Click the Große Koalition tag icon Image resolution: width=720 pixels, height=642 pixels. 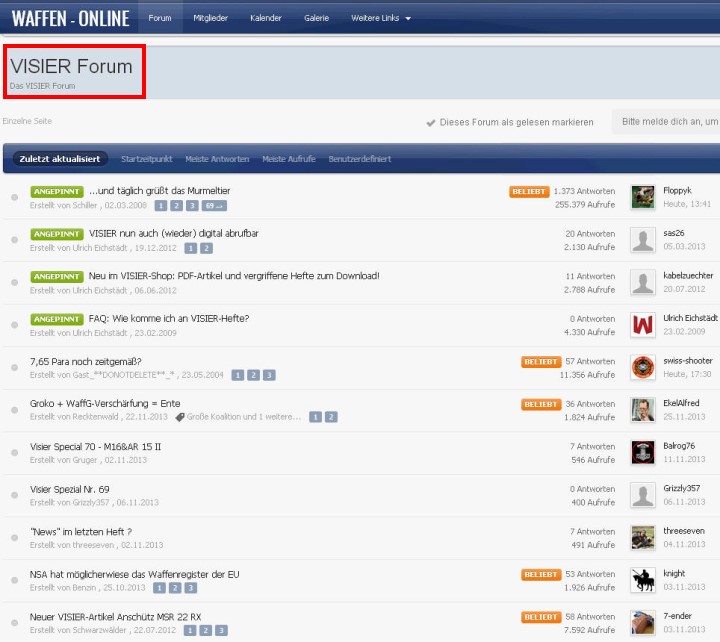[x=180, y=416]
